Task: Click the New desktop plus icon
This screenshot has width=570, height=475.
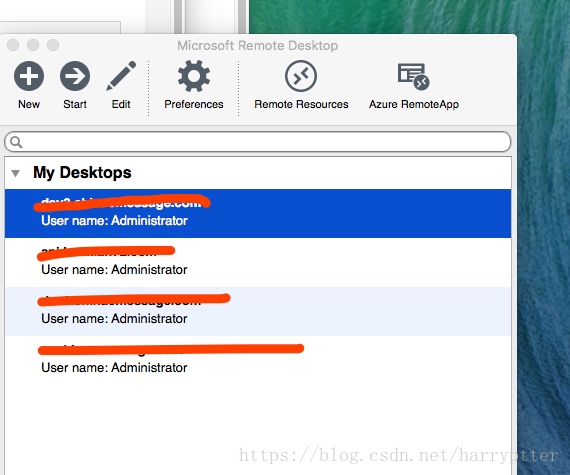Action: 29,76
